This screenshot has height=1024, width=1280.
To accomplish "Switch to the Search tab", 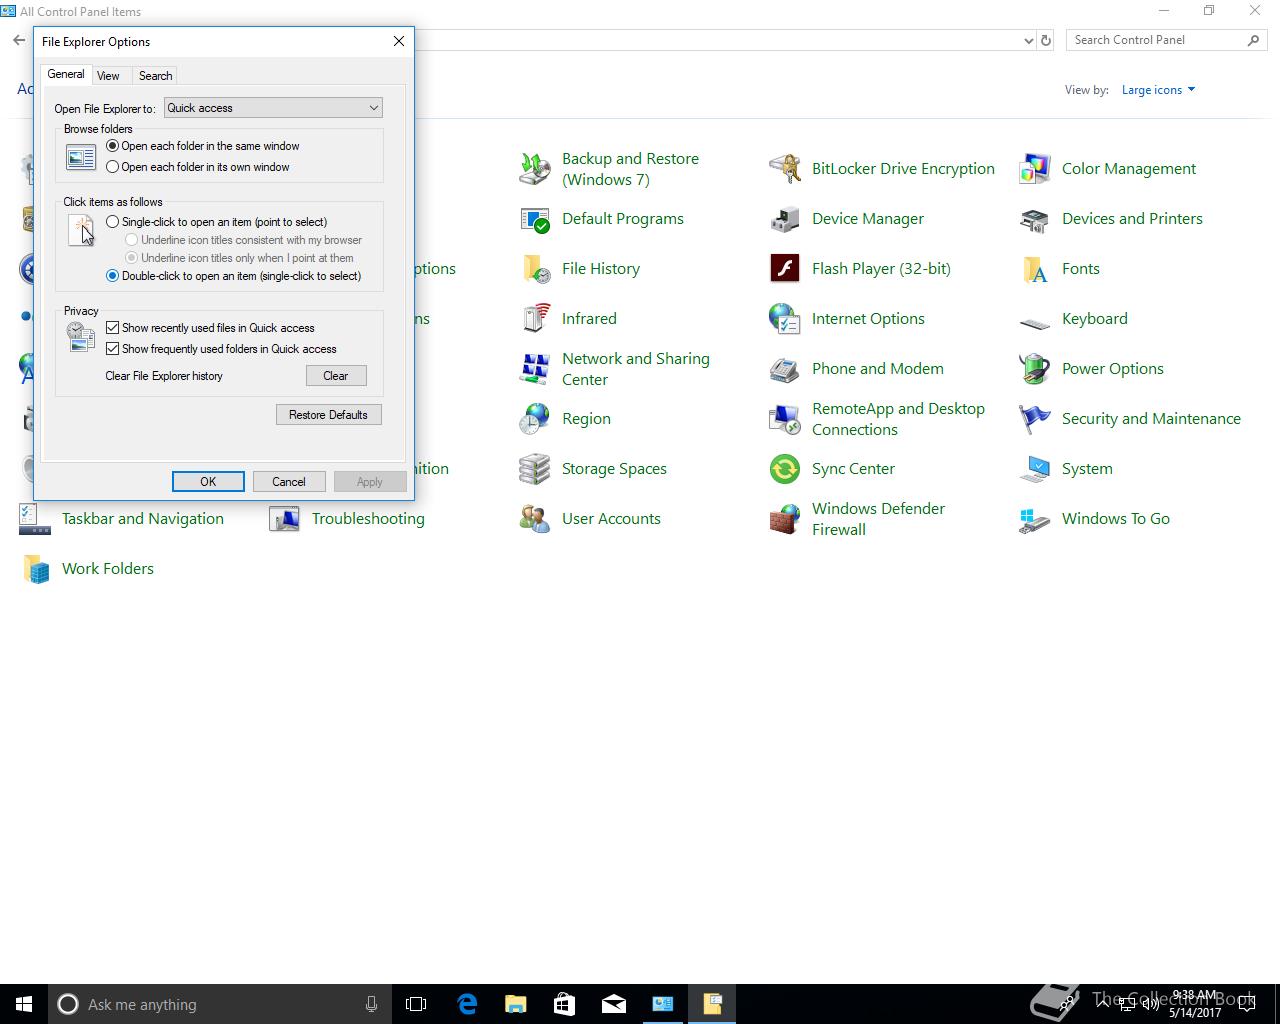I will click(x=155, y=76).
